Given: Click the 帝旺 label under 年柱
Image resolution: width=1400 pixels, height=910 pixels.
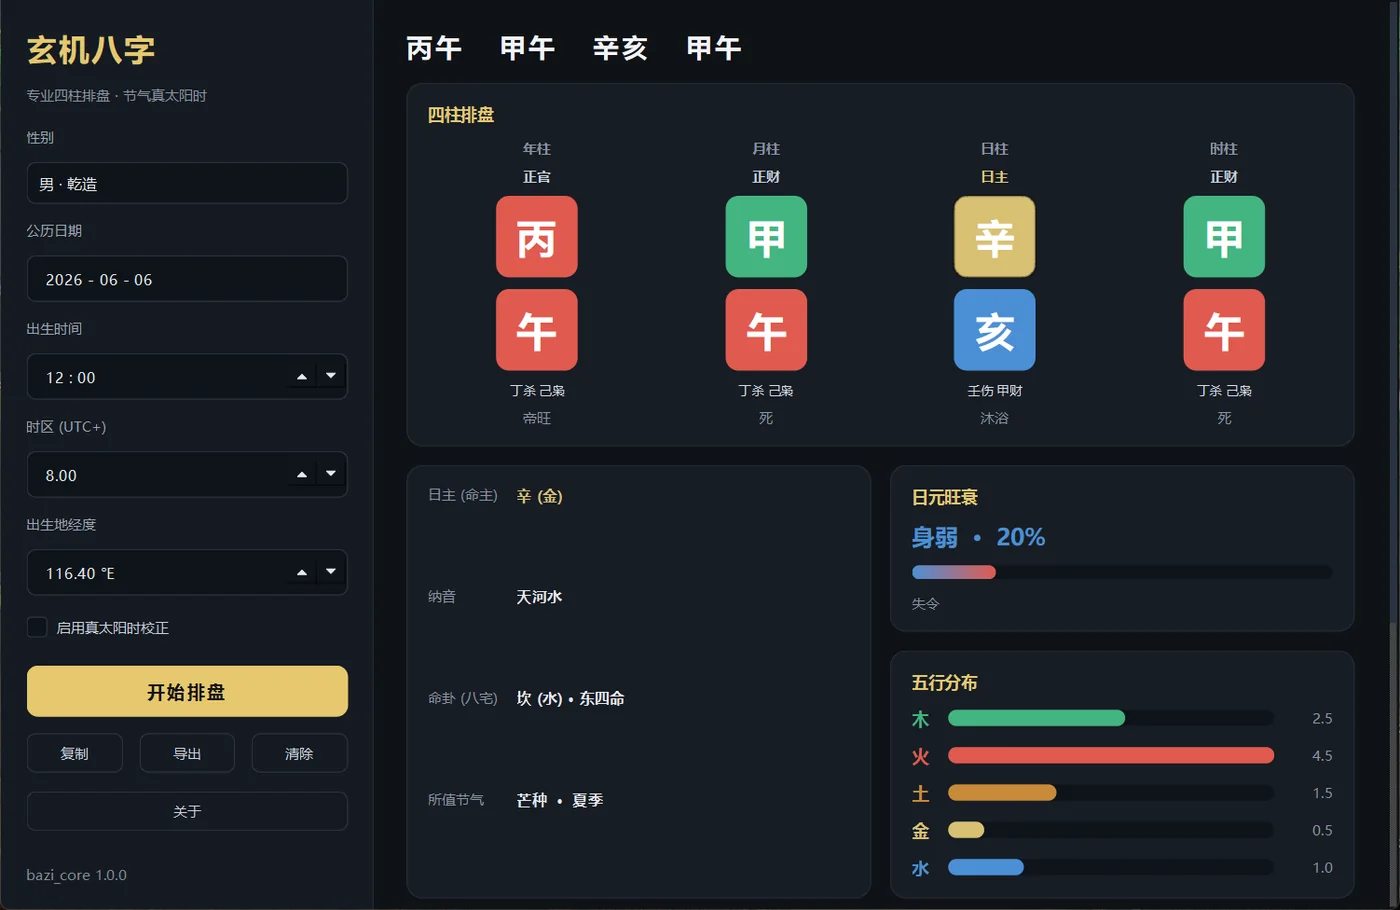Looking at the screenshot, I should point(537,418).
